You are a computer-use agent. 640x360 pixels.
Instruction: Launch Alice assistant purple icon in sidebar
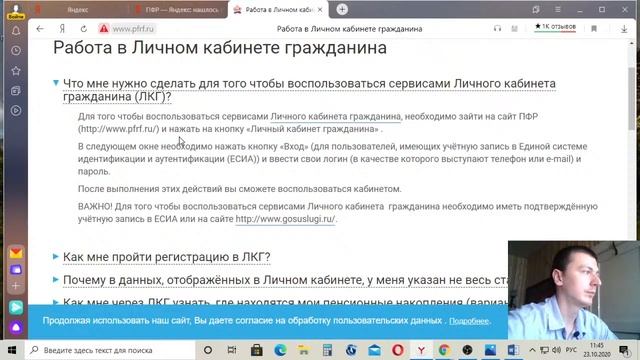pyautogui.click(x=16, y=327)
